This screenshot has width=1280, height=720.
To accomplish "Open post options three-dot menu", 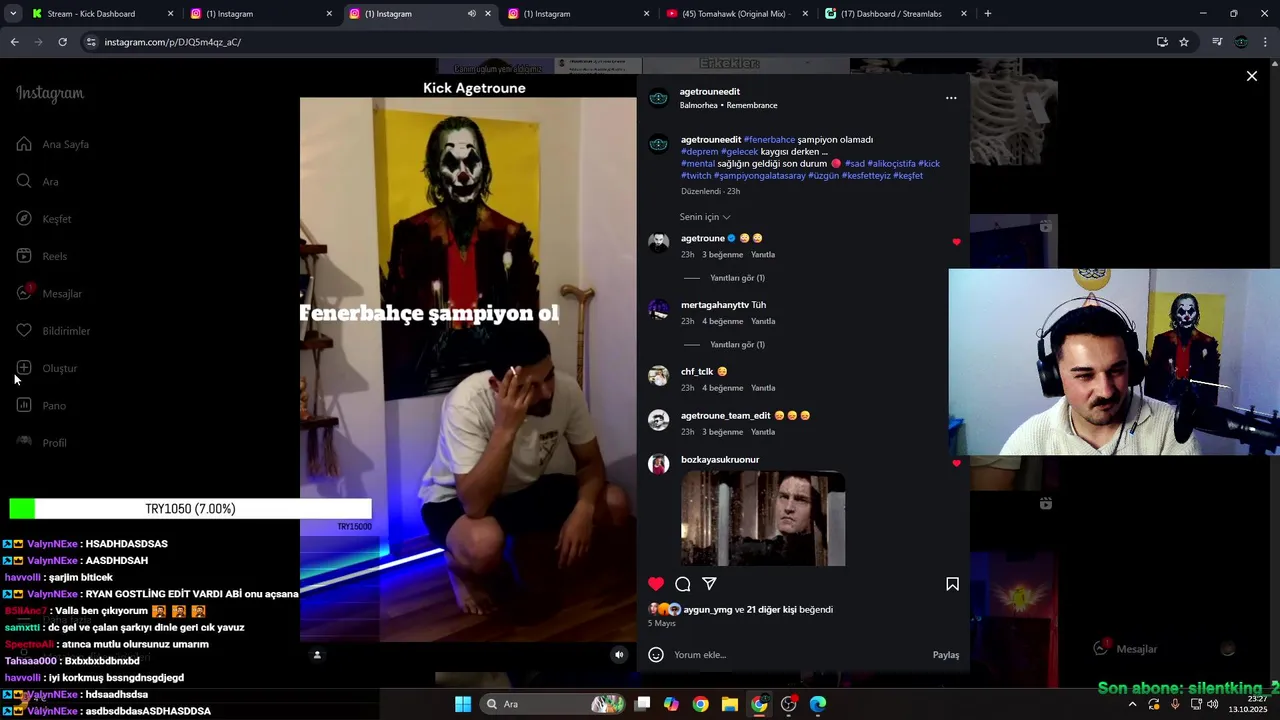I will [951, 98].
